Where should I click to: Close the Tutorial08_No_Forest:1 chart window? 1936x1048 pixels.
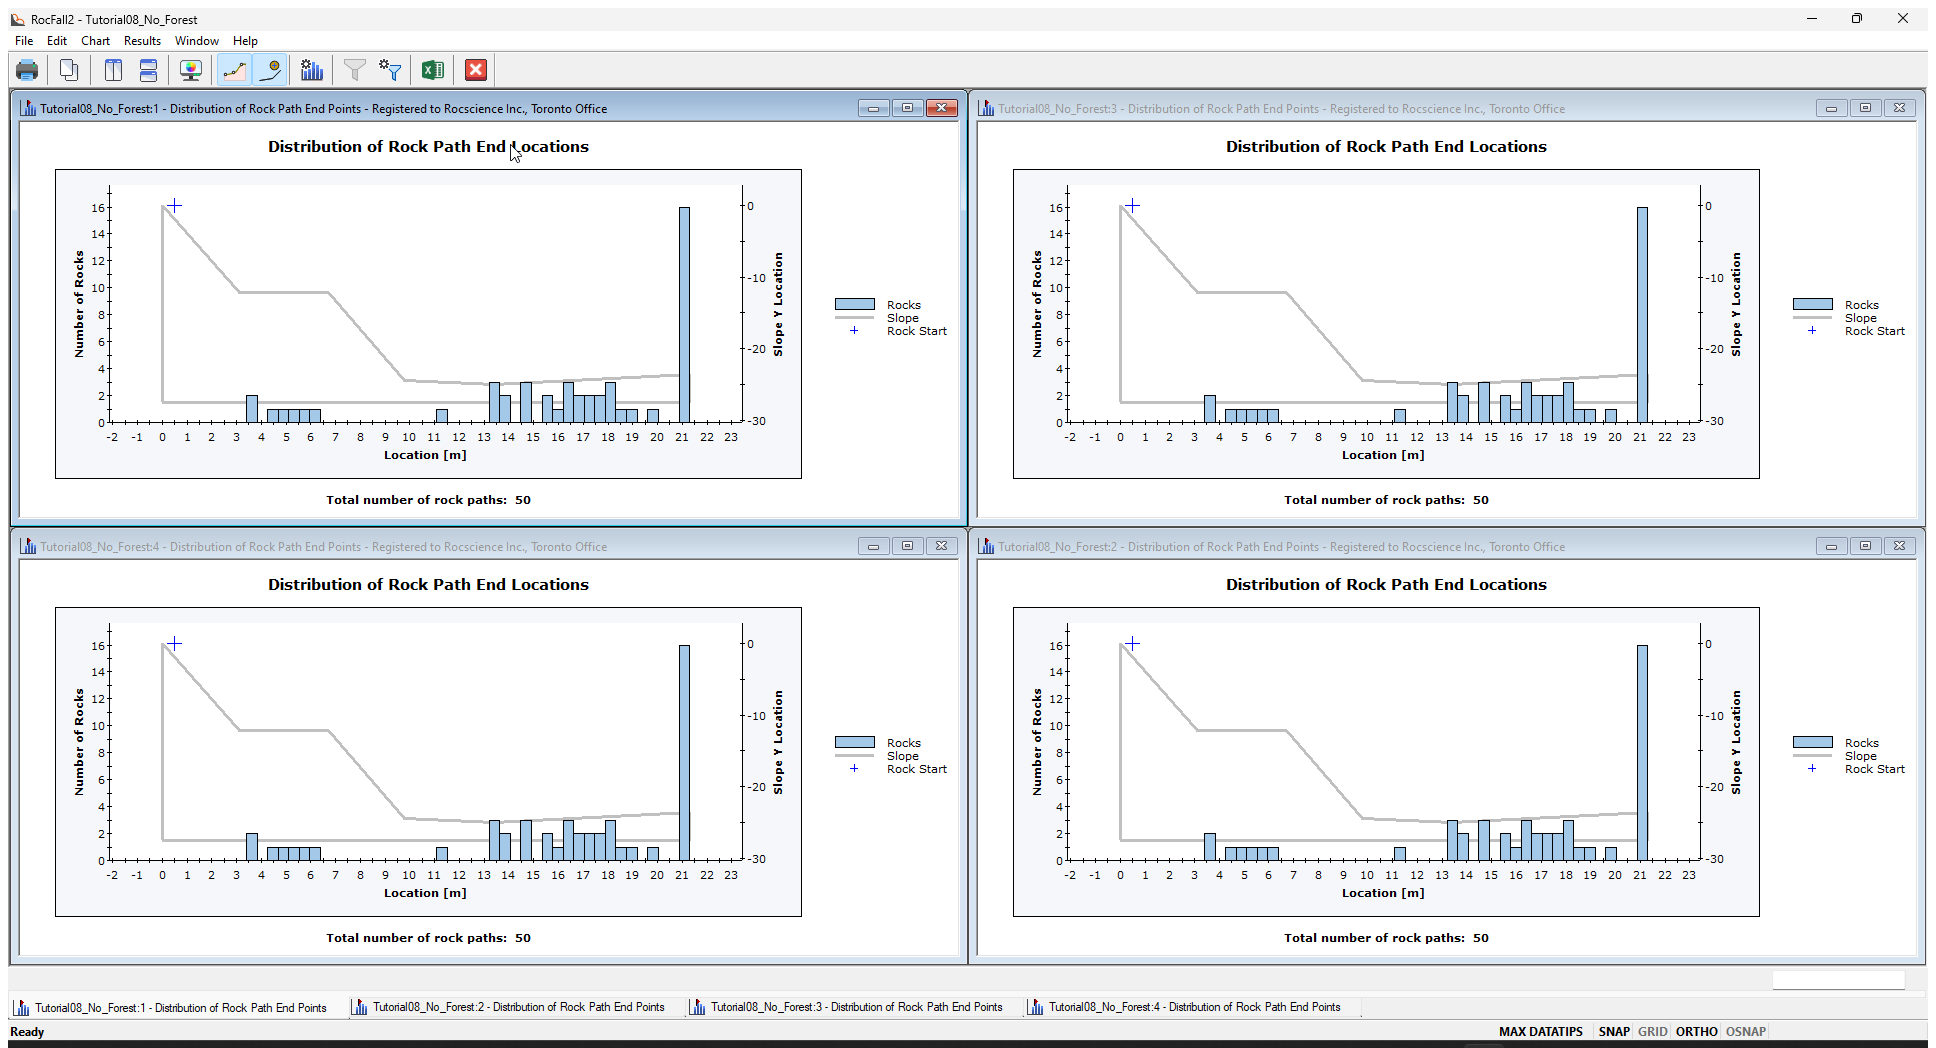tap(941, 108)
